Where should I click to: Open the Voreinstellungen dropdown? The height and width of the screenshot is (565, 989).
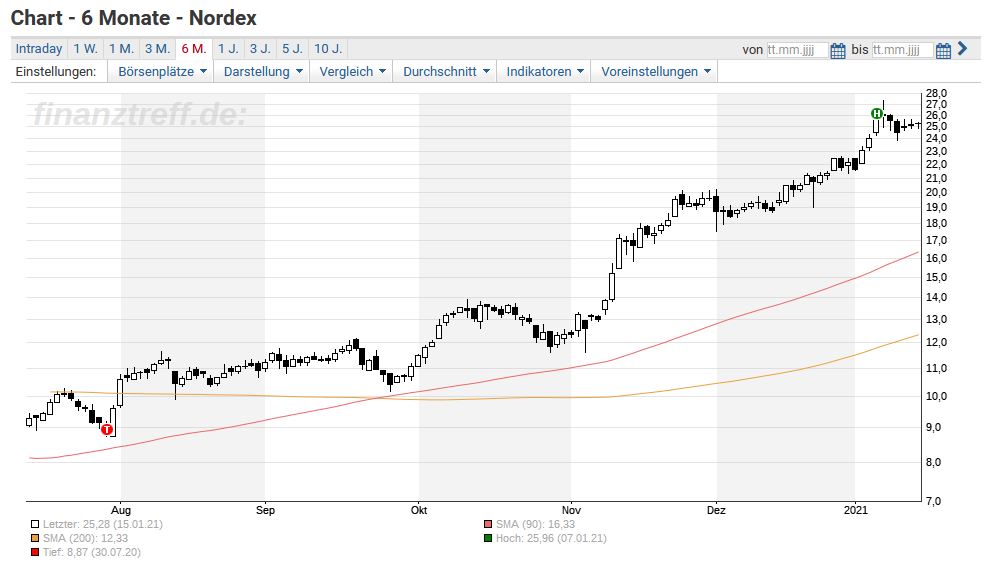[x=655, y=71]
